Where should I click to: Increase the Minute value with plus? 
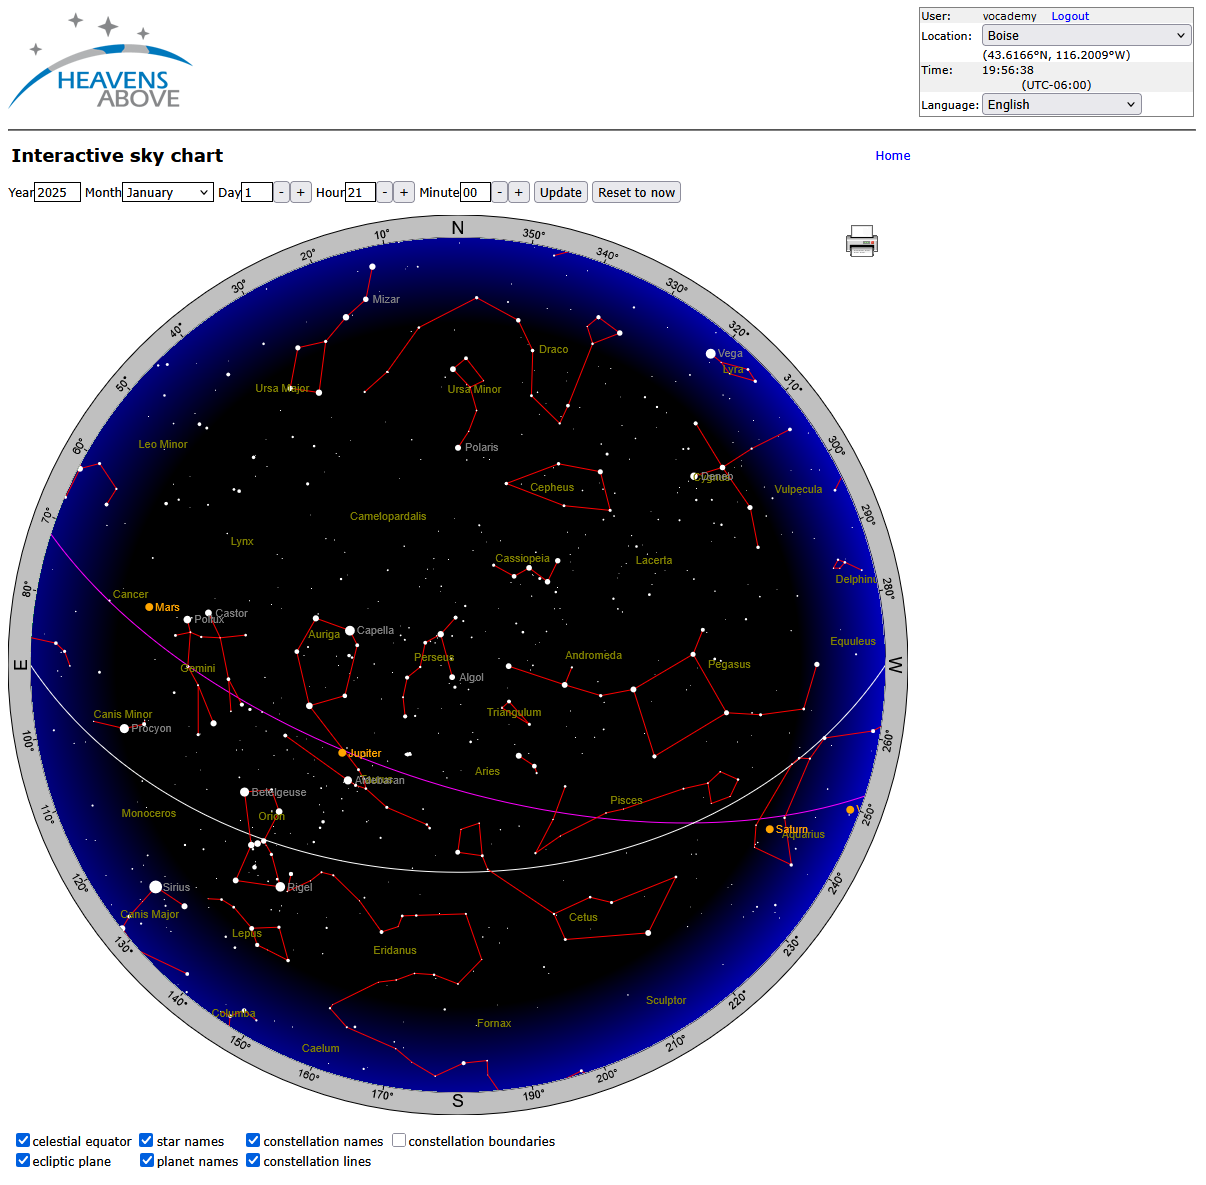coord(518,192)
